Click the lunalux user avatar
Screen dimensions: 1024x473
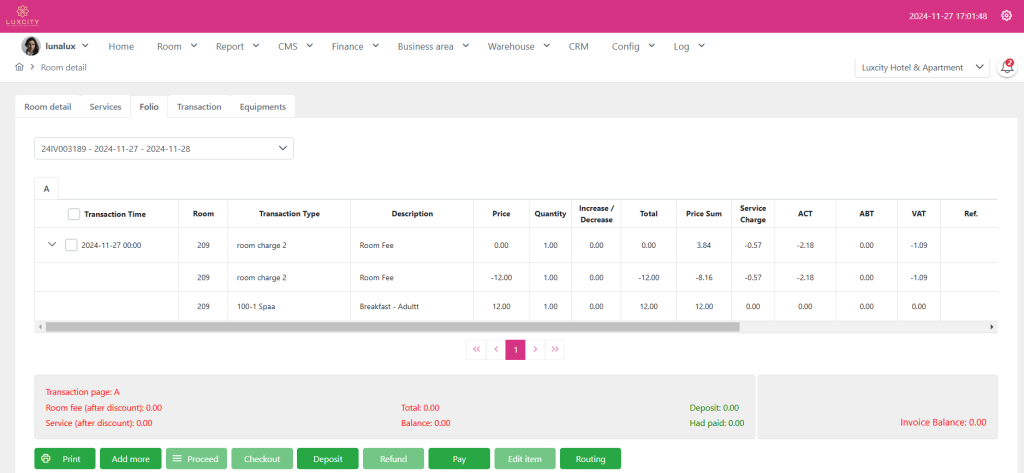[x=31, y=46]
